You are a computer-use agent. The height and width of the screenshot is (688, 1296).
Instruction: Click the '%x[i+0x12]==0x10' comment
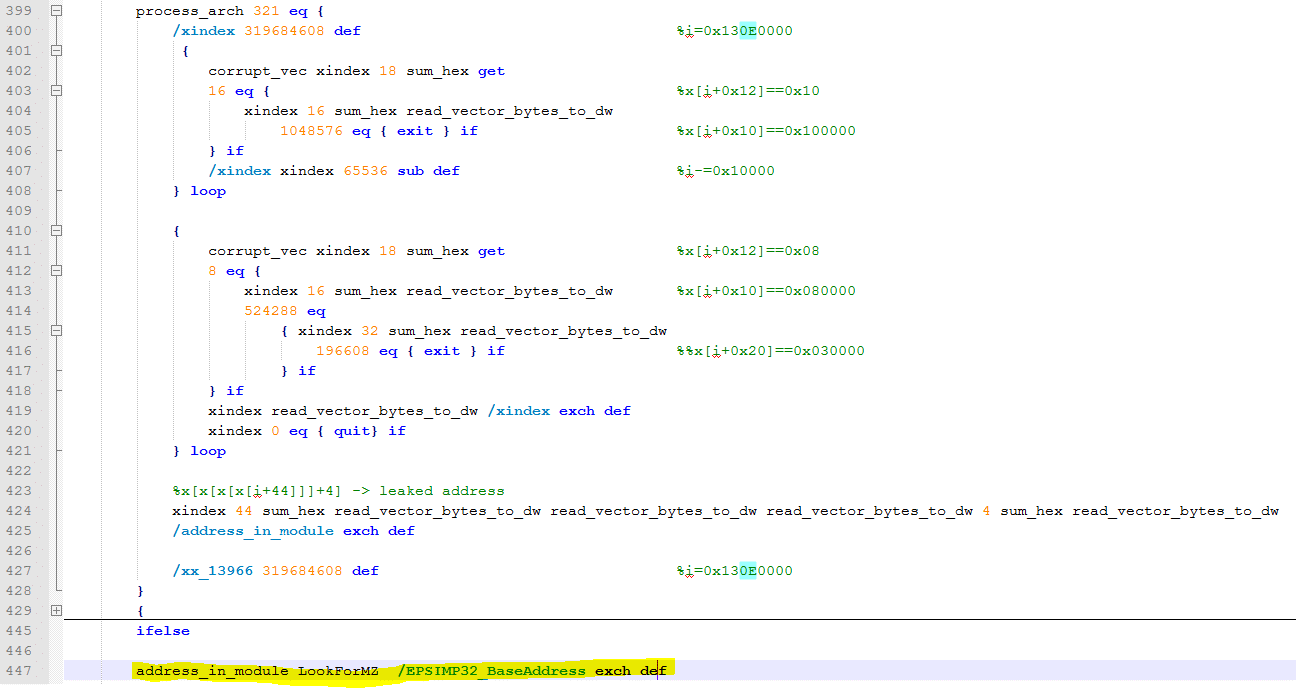(x=748, y=91)
